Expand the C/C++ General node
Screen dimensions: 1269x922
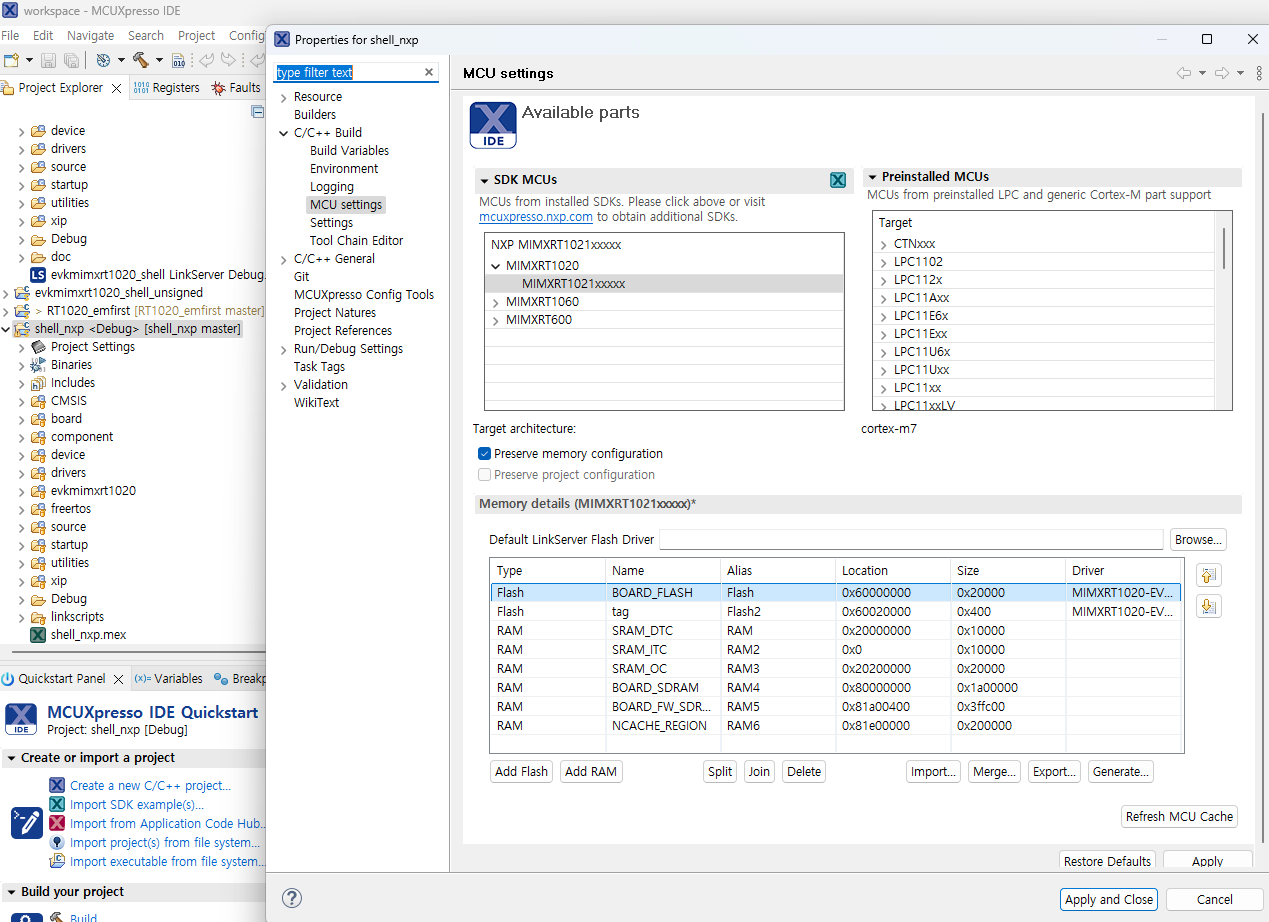pos(284,259)
